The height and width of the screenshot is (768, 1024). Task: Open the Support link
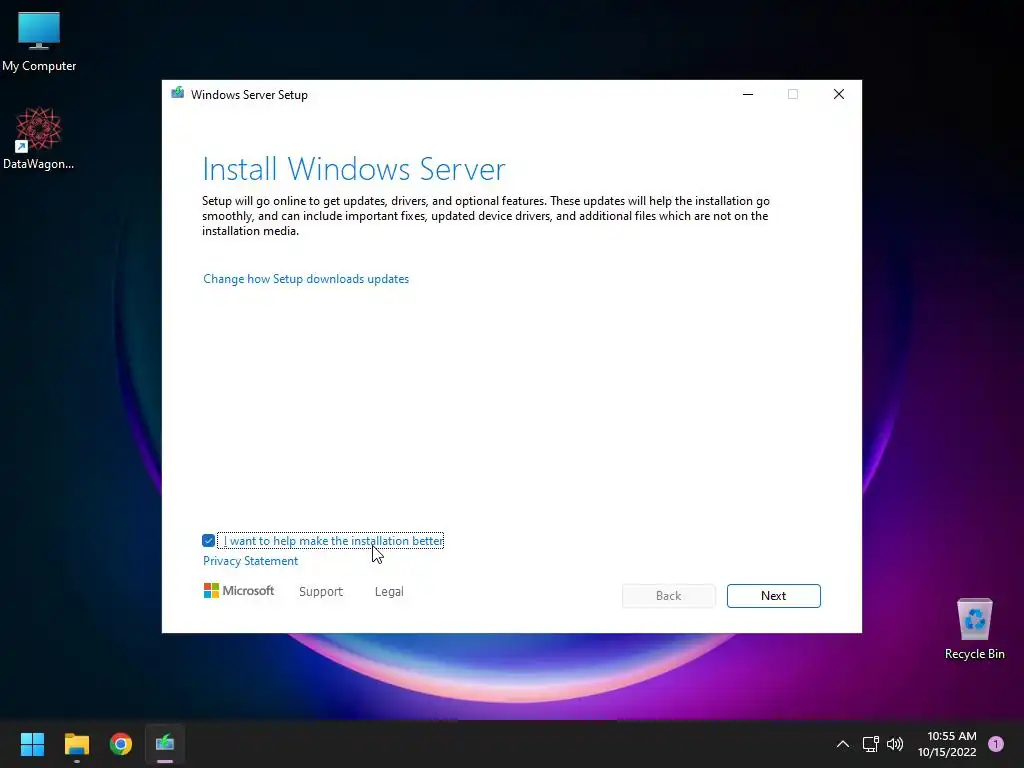[321, 592]
